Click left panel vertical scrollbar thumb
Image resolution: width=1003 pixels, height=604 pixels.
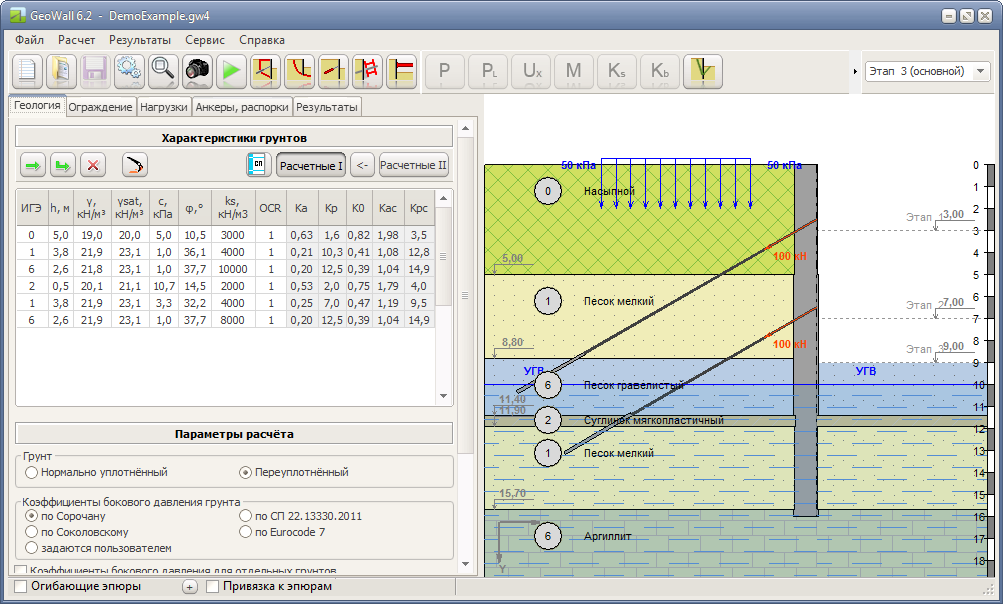[466, 295]
